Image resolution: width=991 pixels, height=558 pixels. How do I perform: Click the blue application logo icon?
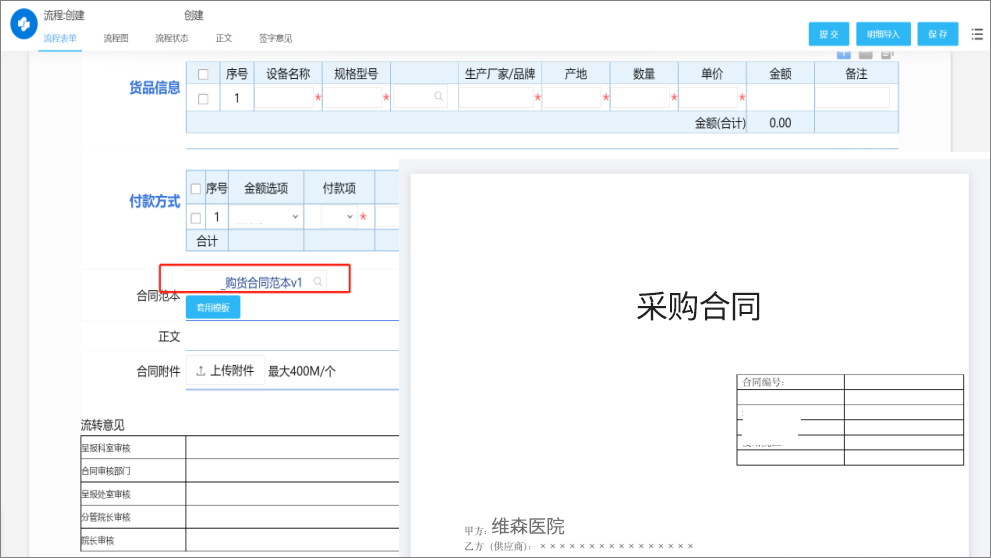pyautogui.click(x=24, y=24)
